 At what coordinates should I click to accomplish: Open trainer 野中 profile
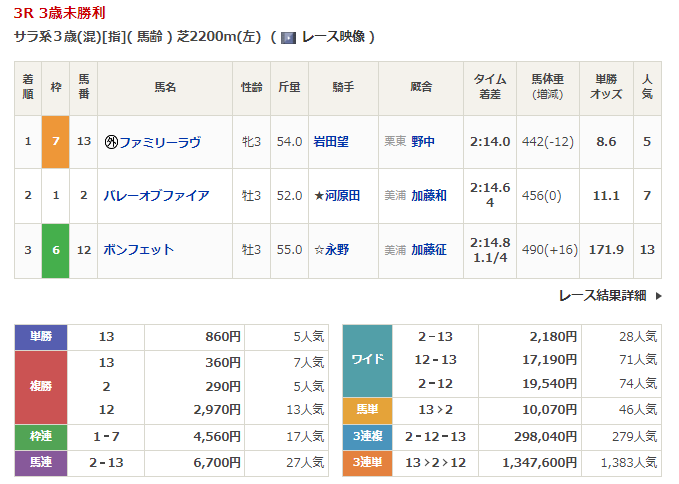point(422,142)
